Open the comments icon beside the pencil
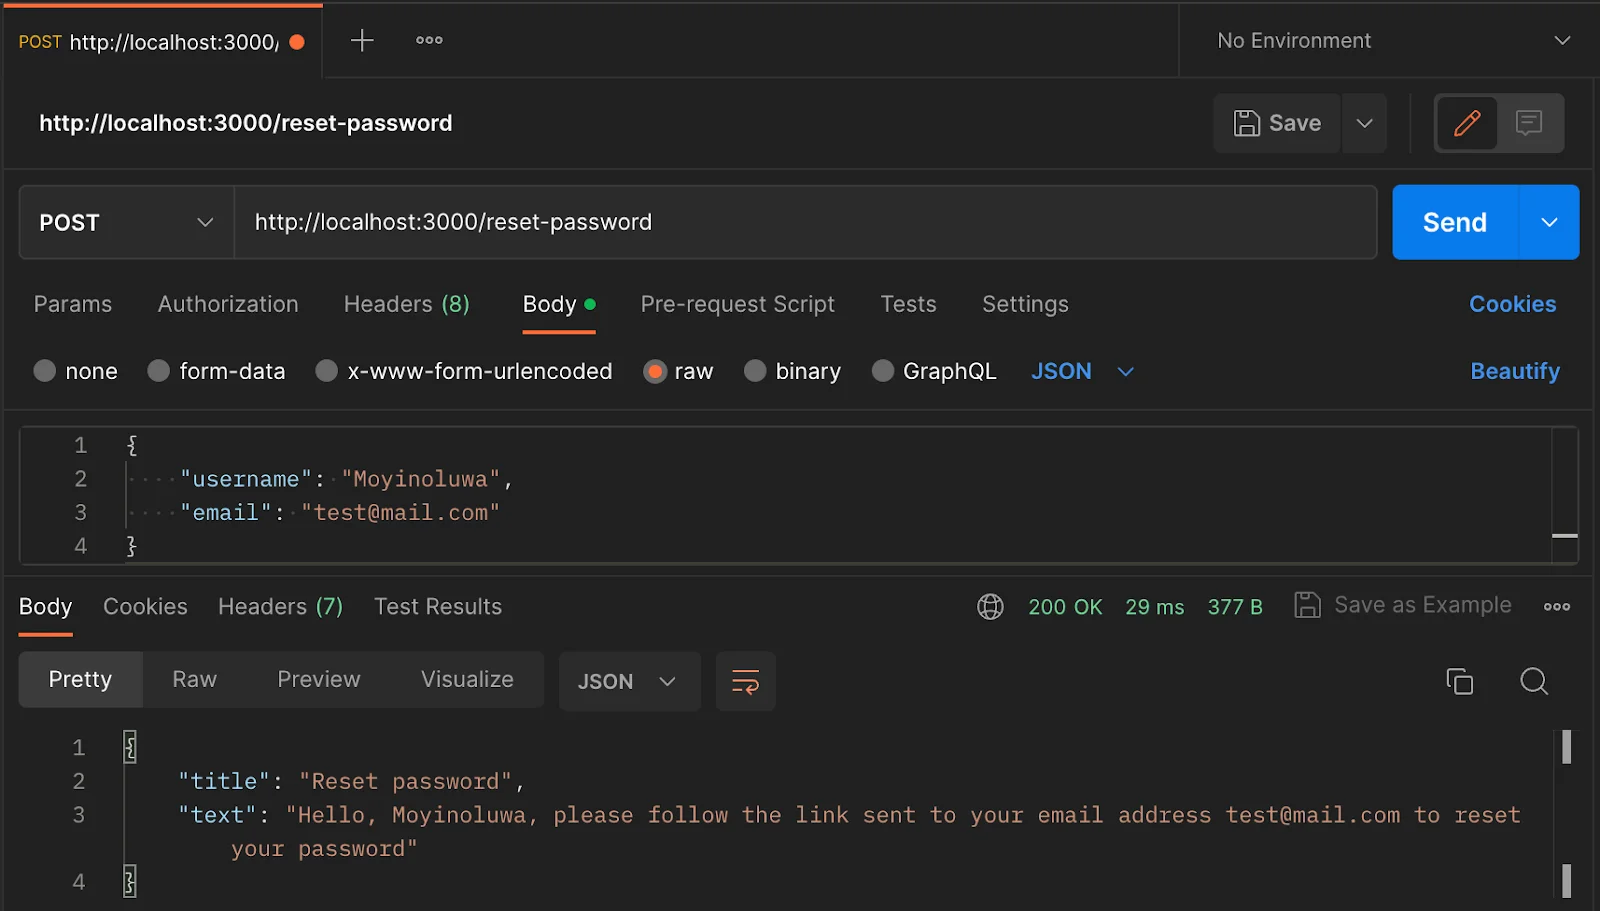 click(x=1528, y=123)
